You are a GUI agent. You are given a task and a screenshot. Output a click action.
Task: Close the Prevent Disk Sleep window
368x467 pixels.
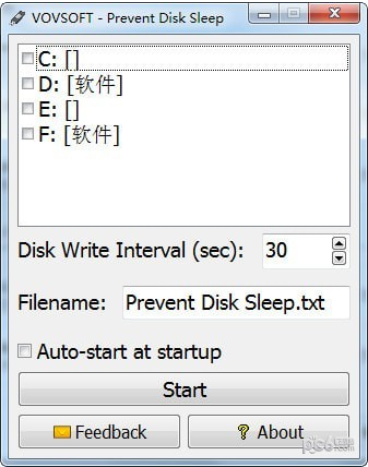click(x=334, y=14)
